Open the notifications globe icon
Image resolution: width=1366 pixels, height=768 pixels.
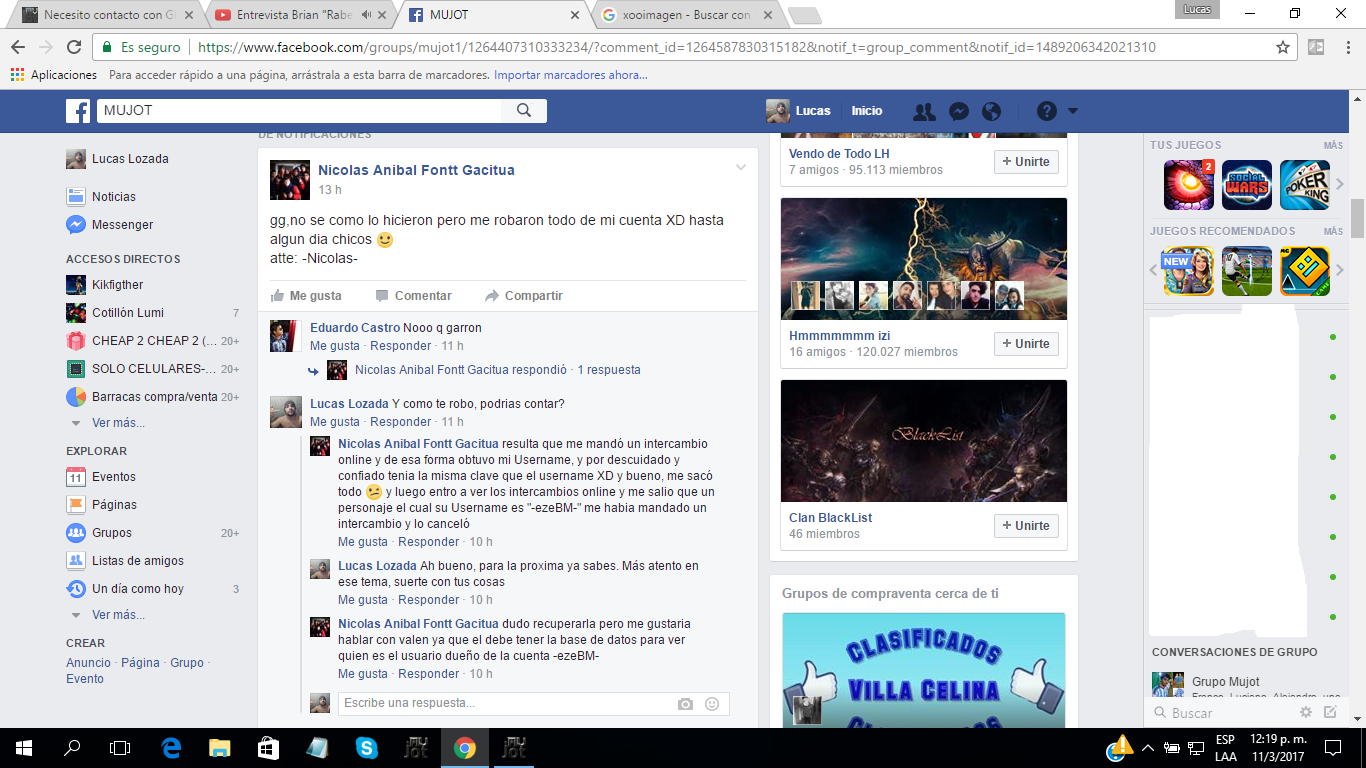991,111
